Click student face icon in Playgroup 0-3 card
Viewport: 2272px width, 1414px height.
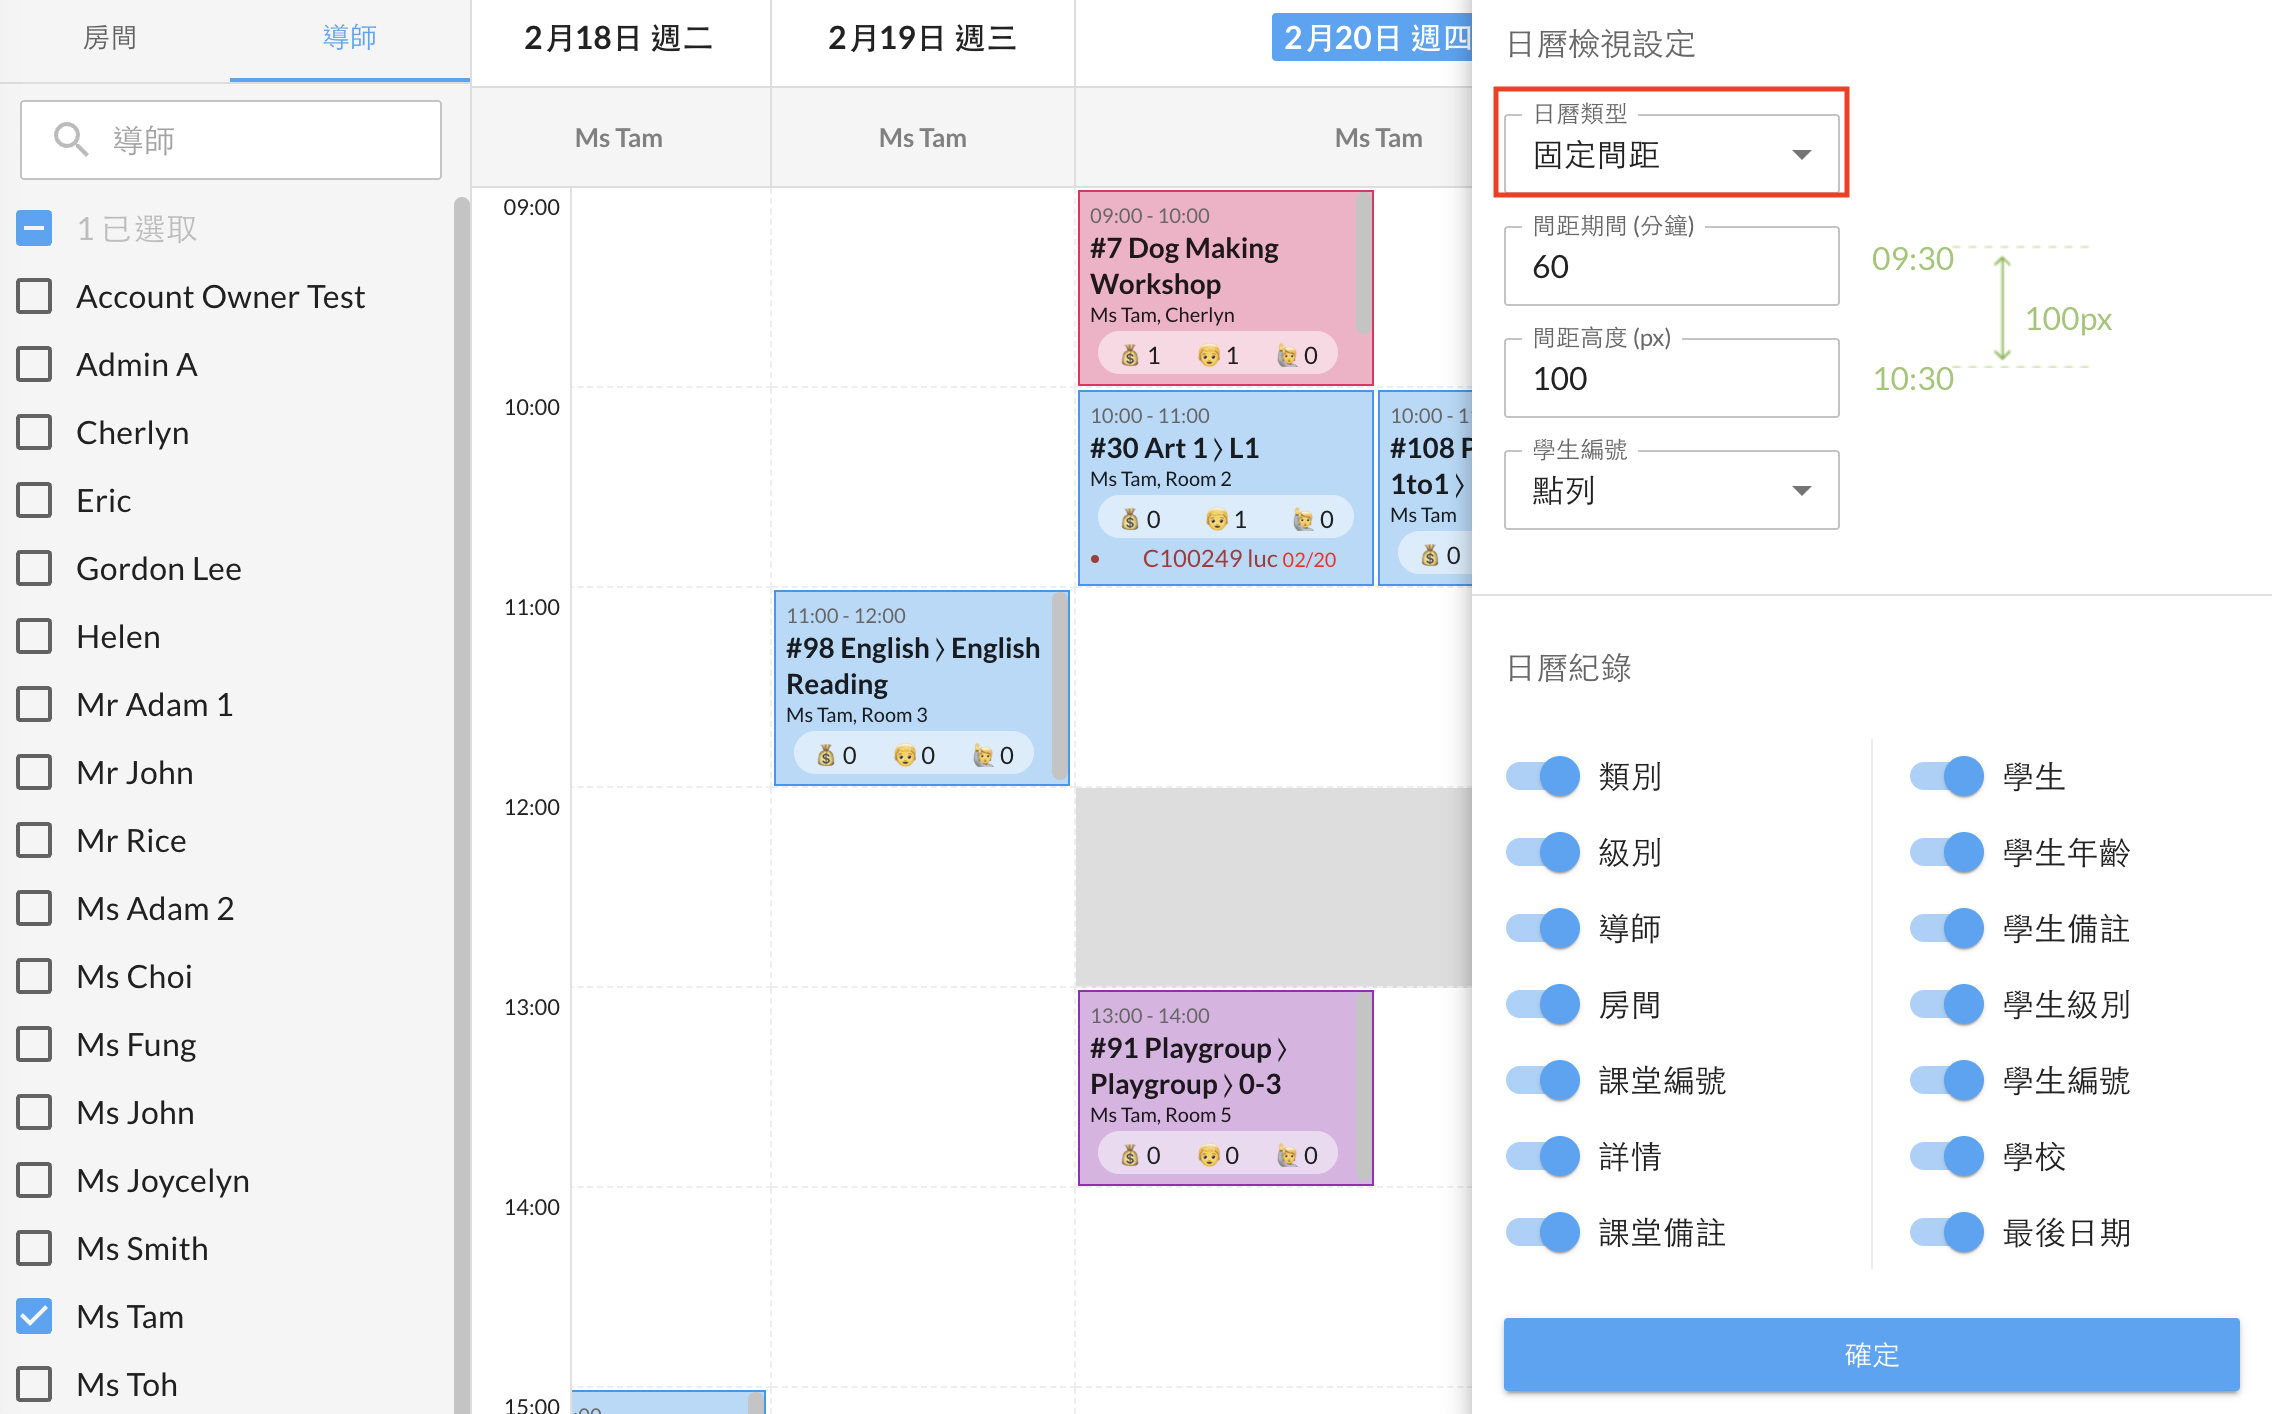tap(1208, 1155)
